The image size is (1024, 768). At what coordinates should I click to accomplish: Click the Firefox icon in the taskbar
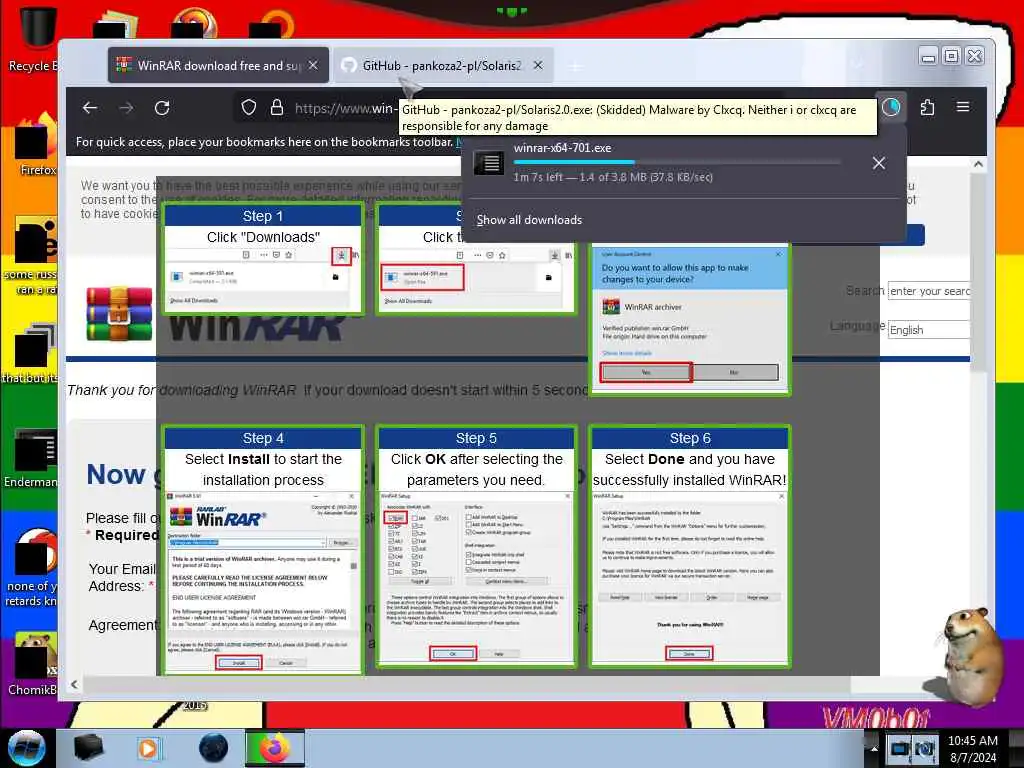tap(274, 748)
